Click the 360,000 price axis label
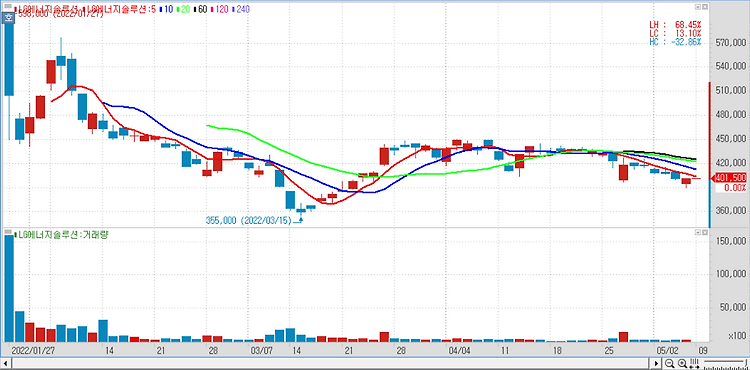Image resolution: width=750 pixels, height=370 pixels. [731, 211]
